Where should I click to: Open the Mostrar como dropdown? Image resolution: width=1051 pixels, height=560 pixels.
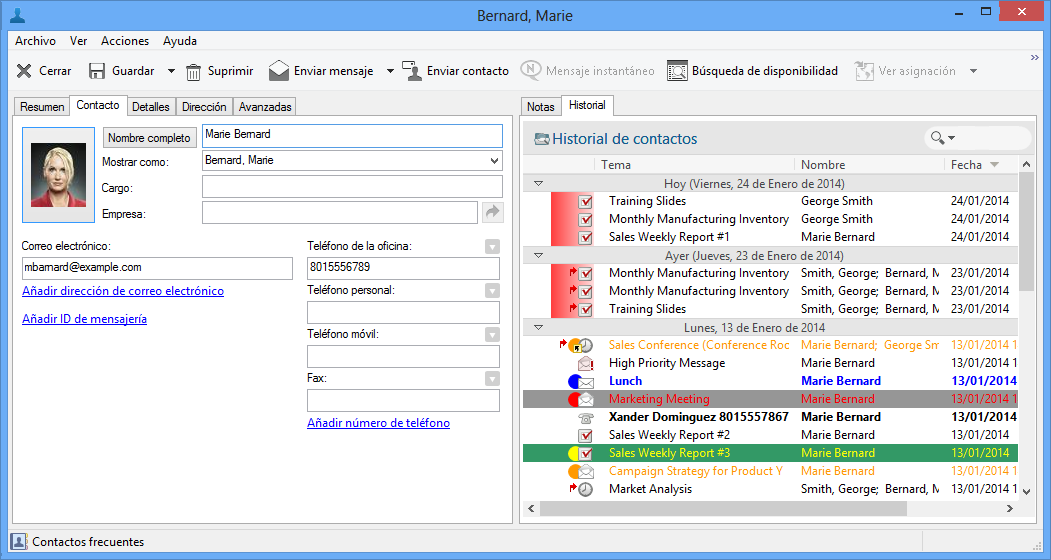[x=494, y=161]
